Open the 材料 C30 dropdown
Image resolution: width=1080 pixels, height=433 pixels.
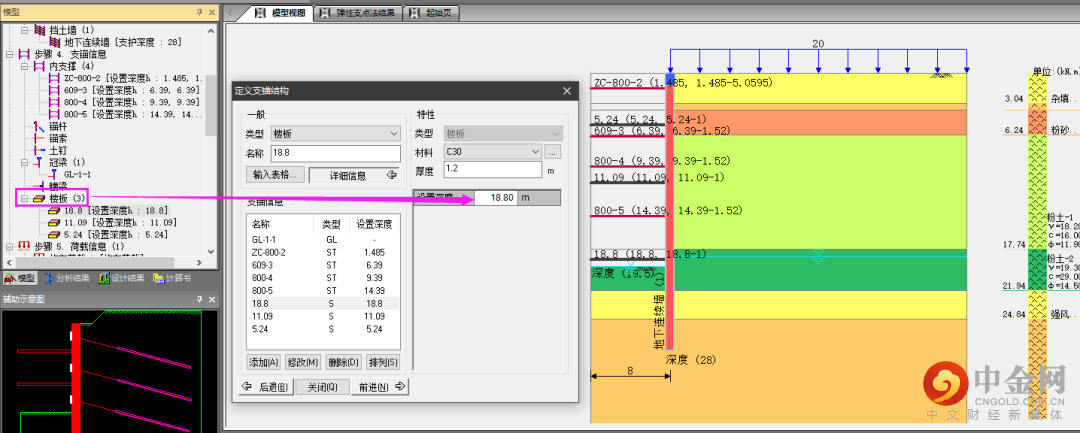(x=491, y=152)
